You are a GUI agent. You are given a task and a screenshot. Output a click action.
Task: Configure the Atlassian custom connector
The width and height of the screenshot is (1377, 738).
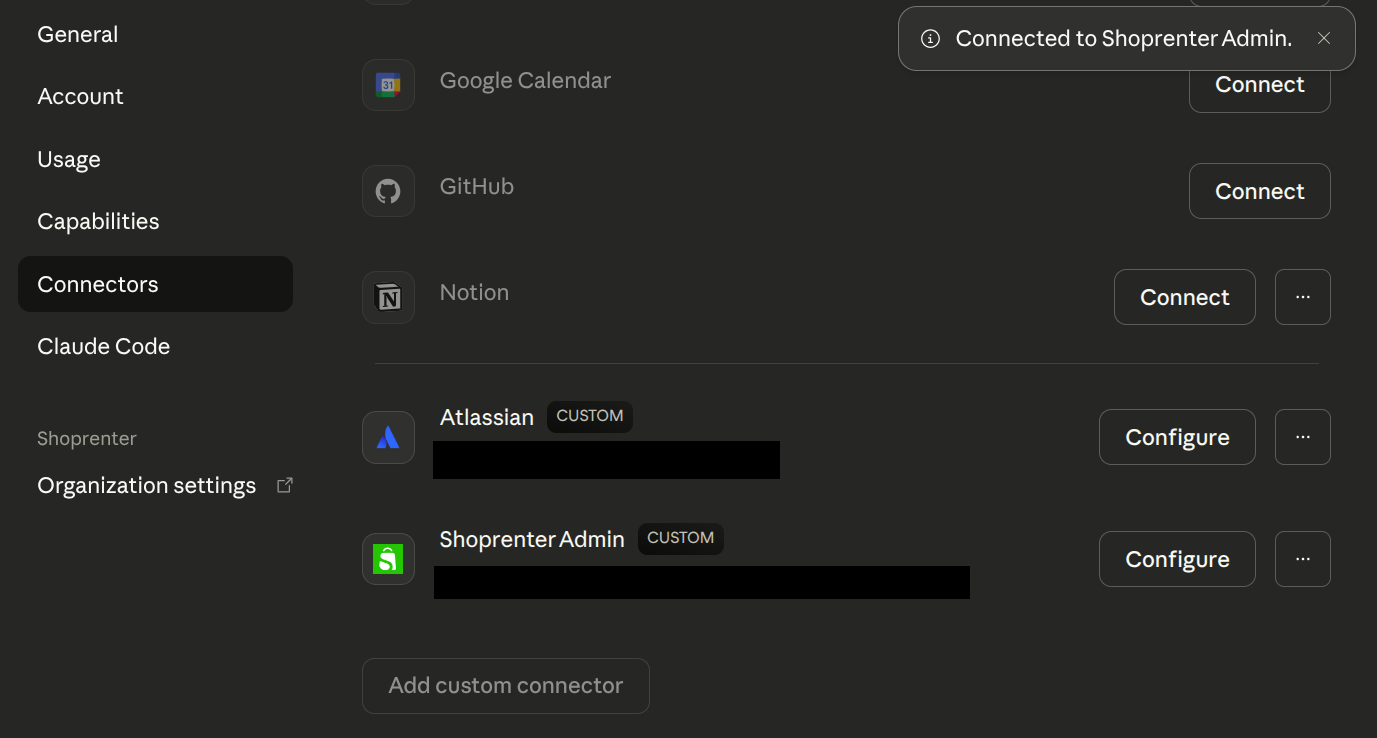(1177, 437)
